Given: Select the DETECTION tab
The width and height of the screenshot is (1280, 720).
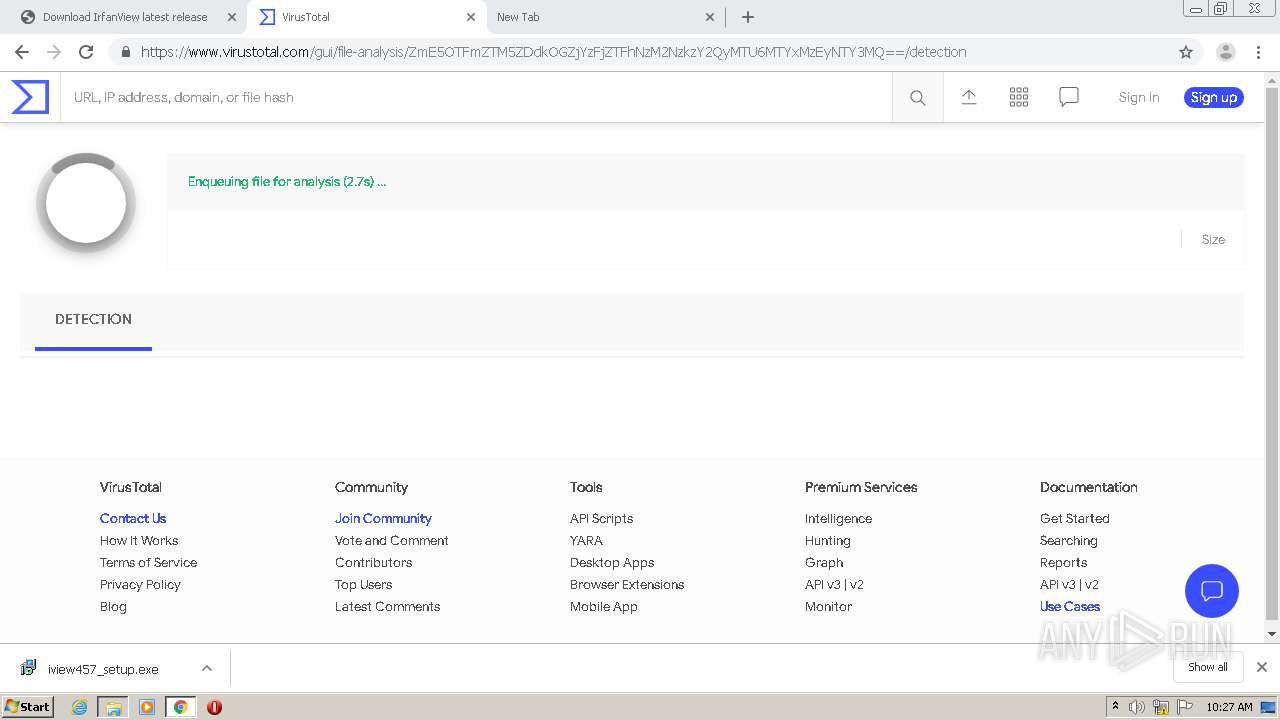Looking at the screenshot, I should pyautogui.click(x=93, y=320).
